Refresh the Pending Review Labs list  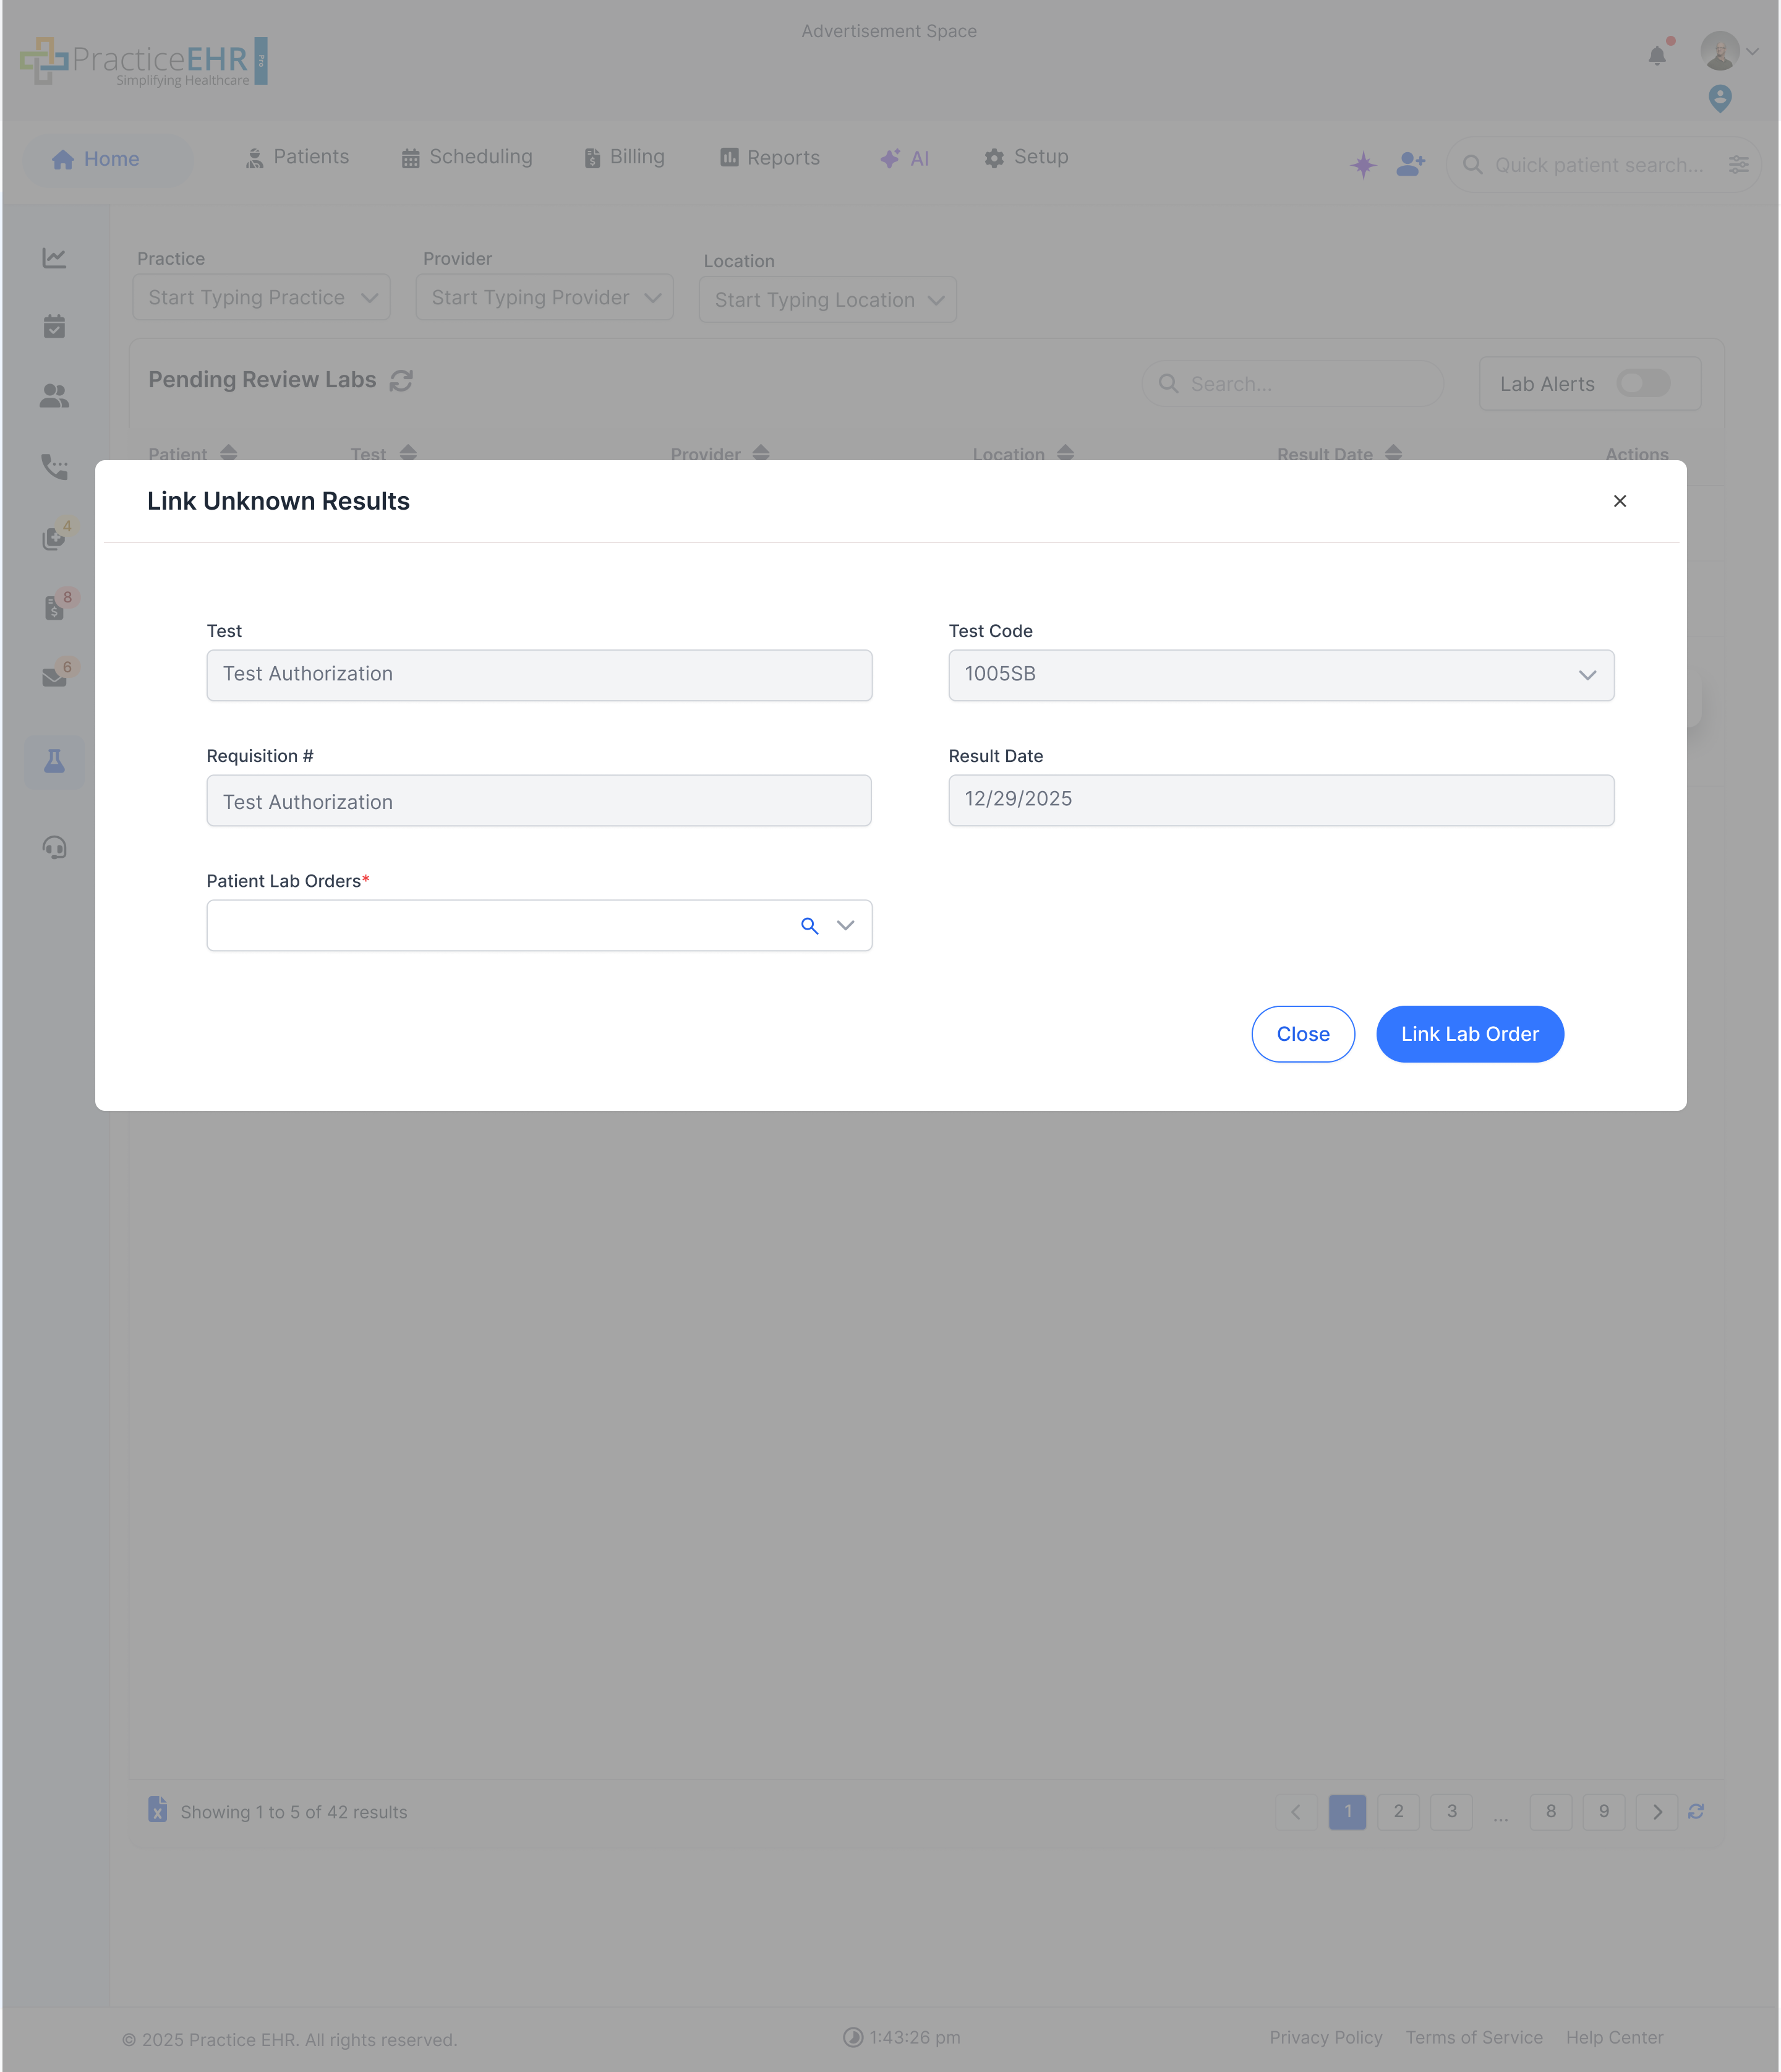(401, 381)
